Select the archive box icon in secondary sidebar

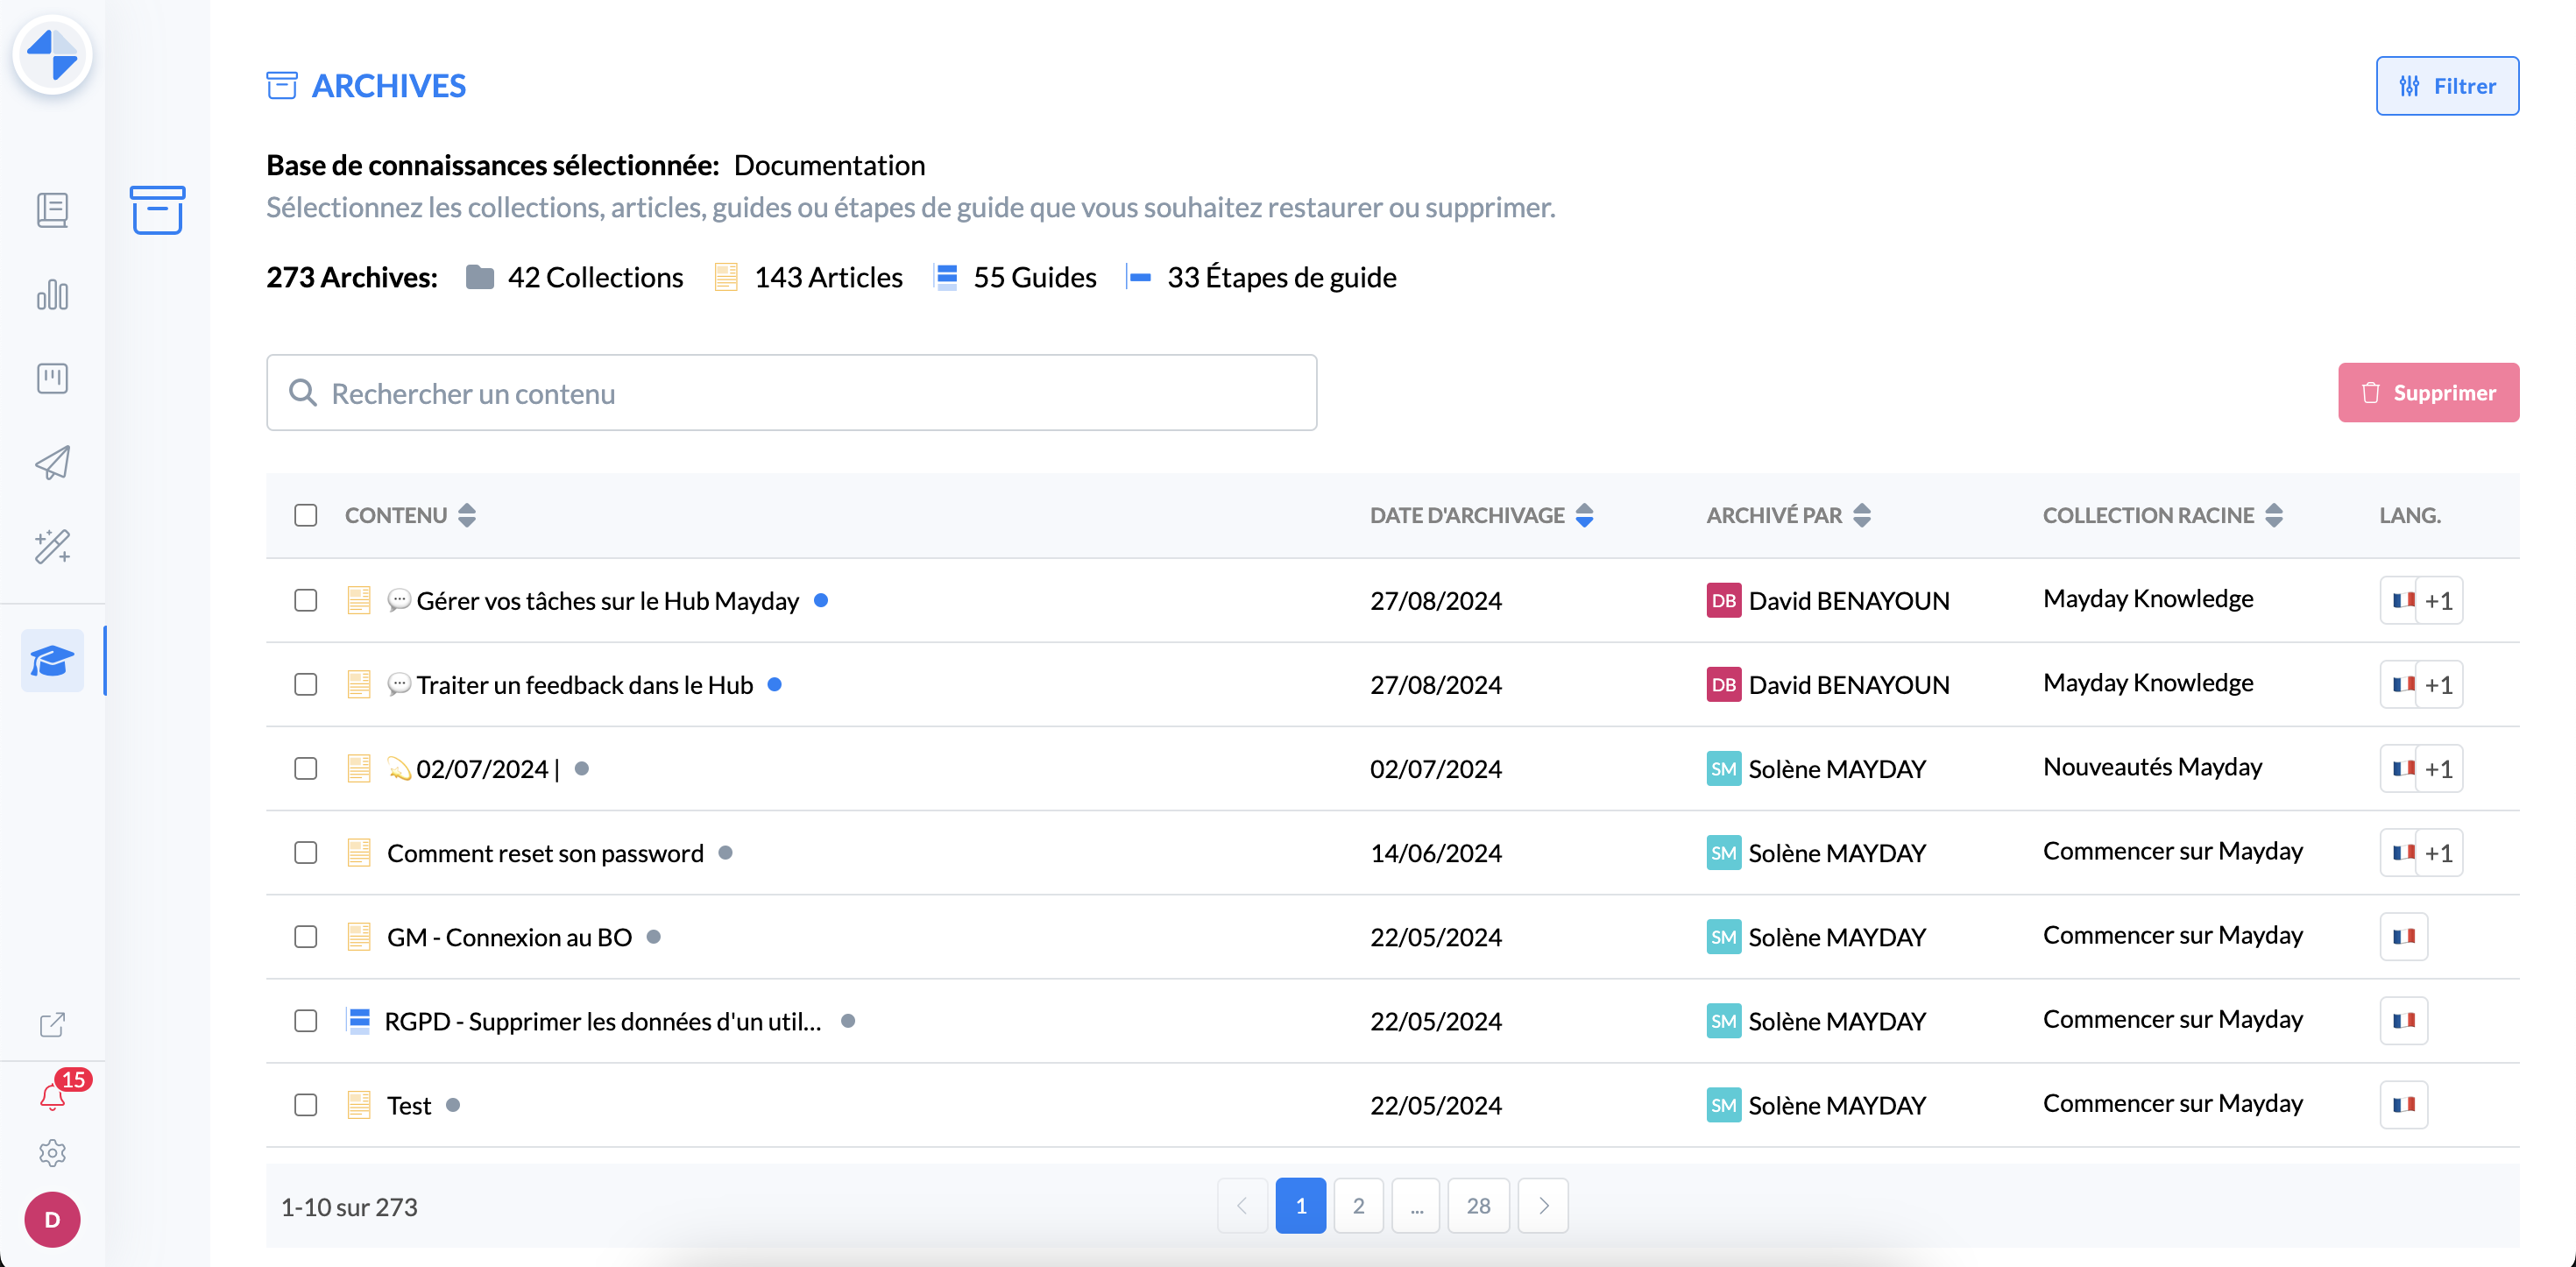point(157,210)
